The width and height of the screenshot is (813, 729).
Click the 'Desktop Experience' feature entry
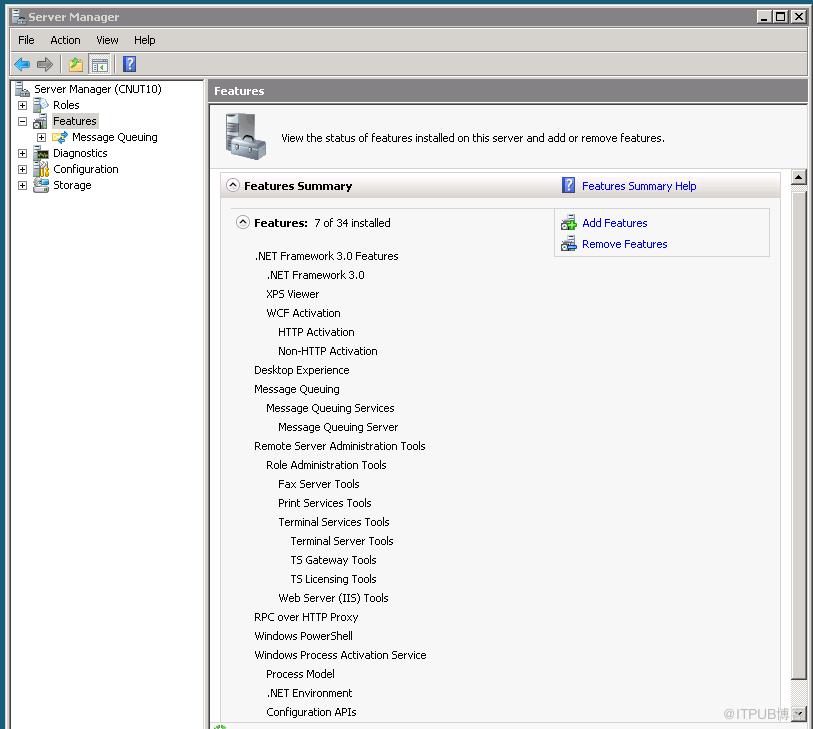coord(301,370)
